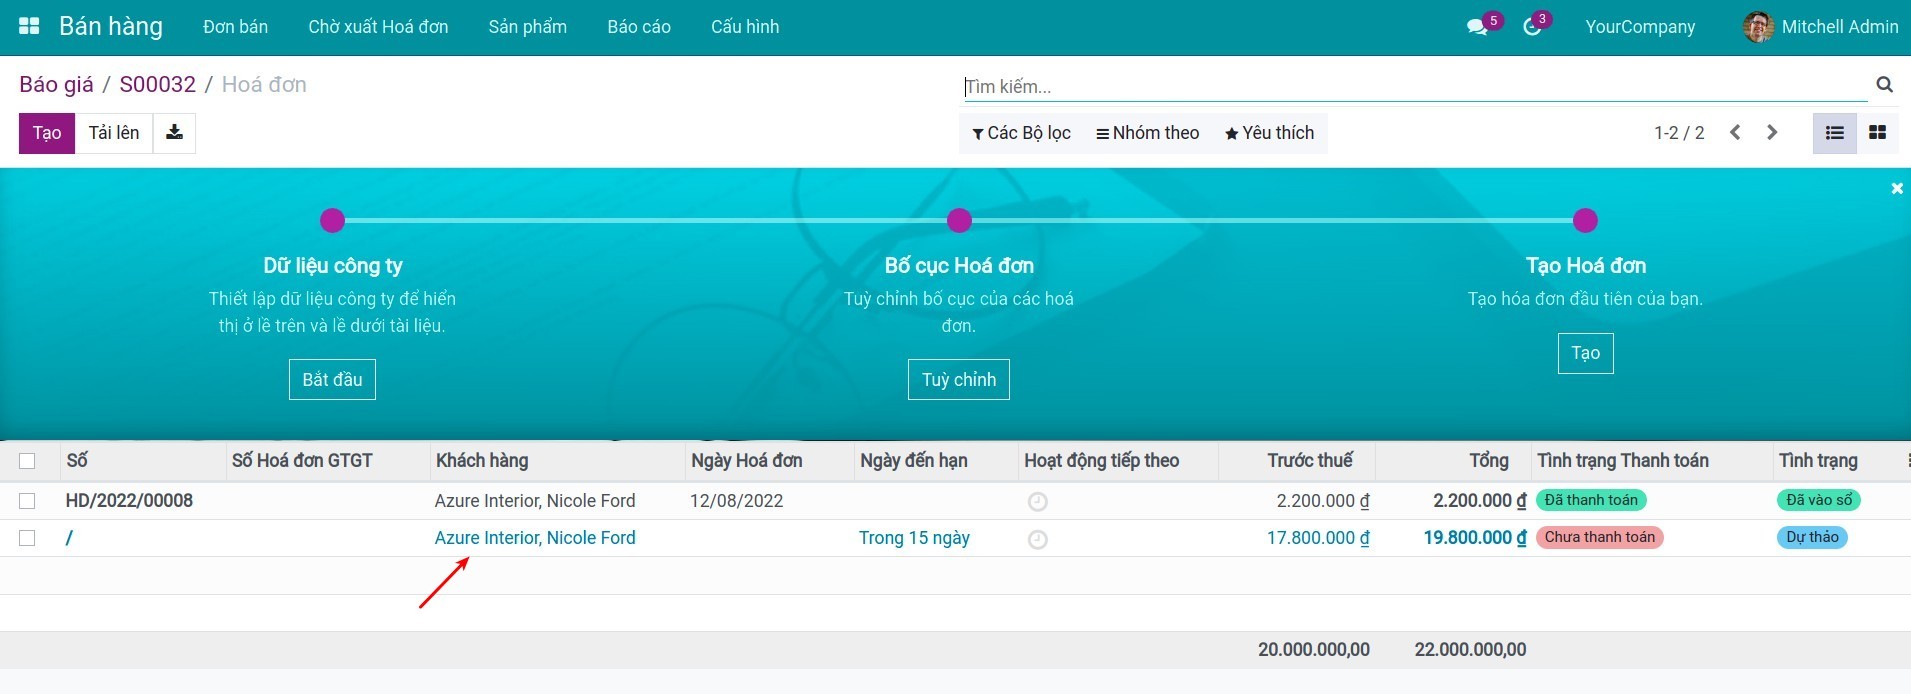Focus the Tìm kiếm search field
This screenshot has width=1911, height=694.
click(1415, 87)
